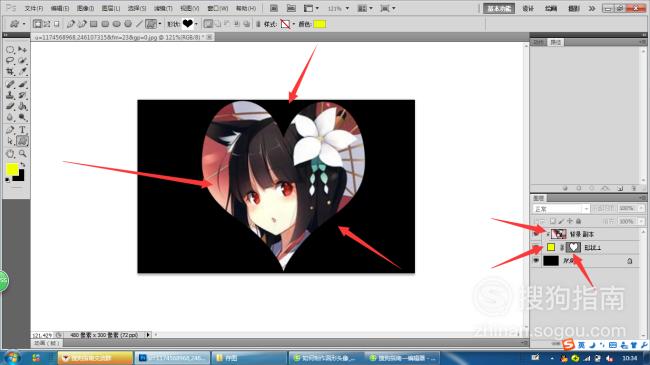Select the Path Selection tool

point(10,141)
